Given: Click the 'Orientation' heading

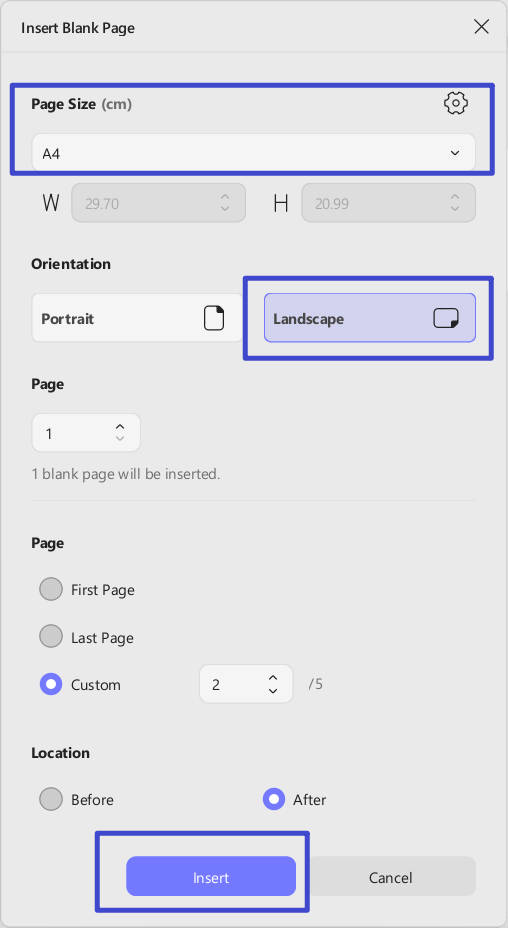Looking at the screenshot, I should pyautogui.click(x=71, y=264).
